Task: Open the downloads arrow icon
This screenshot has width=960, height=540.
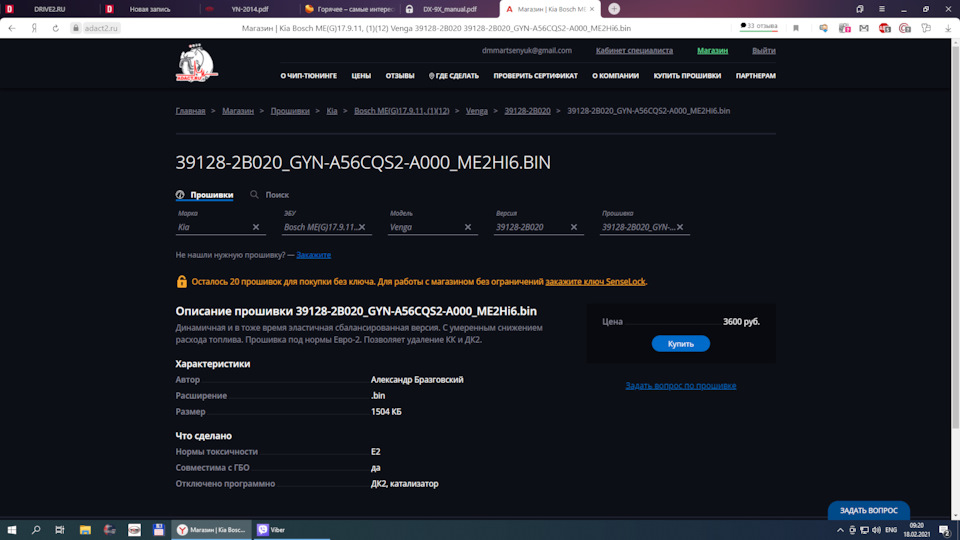Action: coord(948,28)
